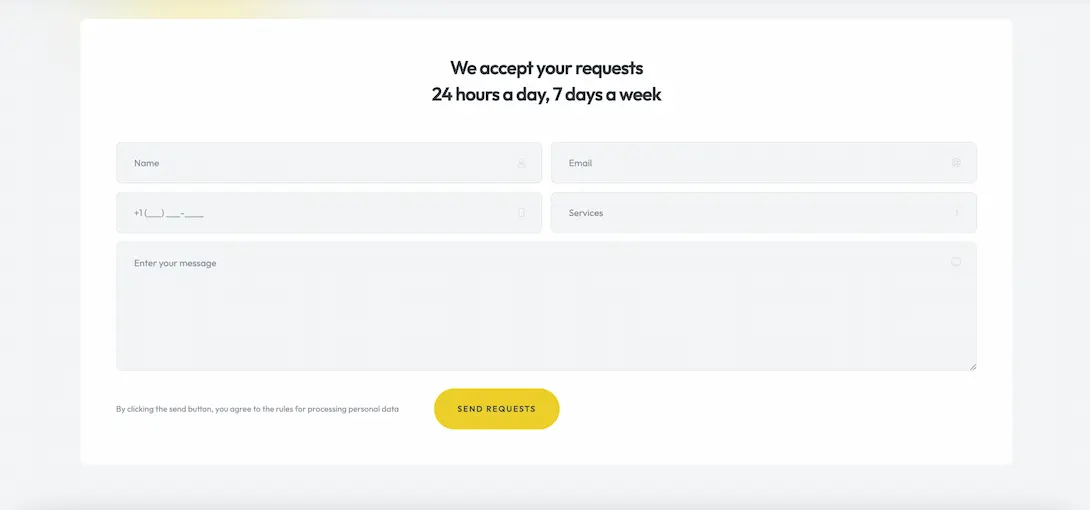Screen dimensions: 1090x510
Task: Click the '24 hours a day' heading line
Action: 546,95
